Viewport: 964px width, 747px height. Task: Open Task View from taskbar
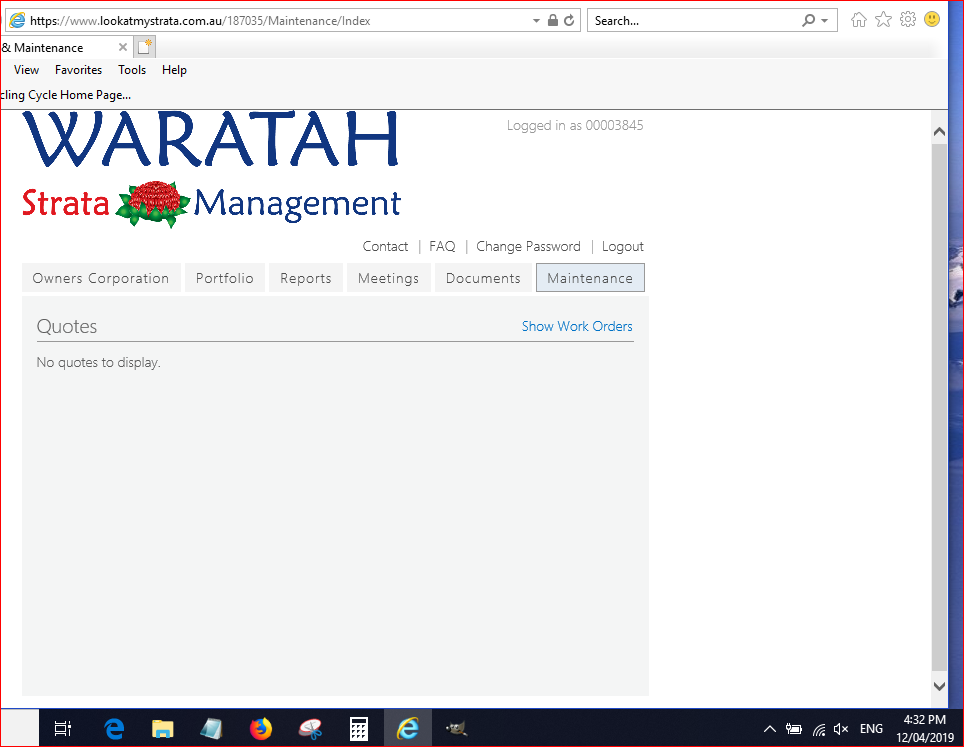click(x=63, y=729)
